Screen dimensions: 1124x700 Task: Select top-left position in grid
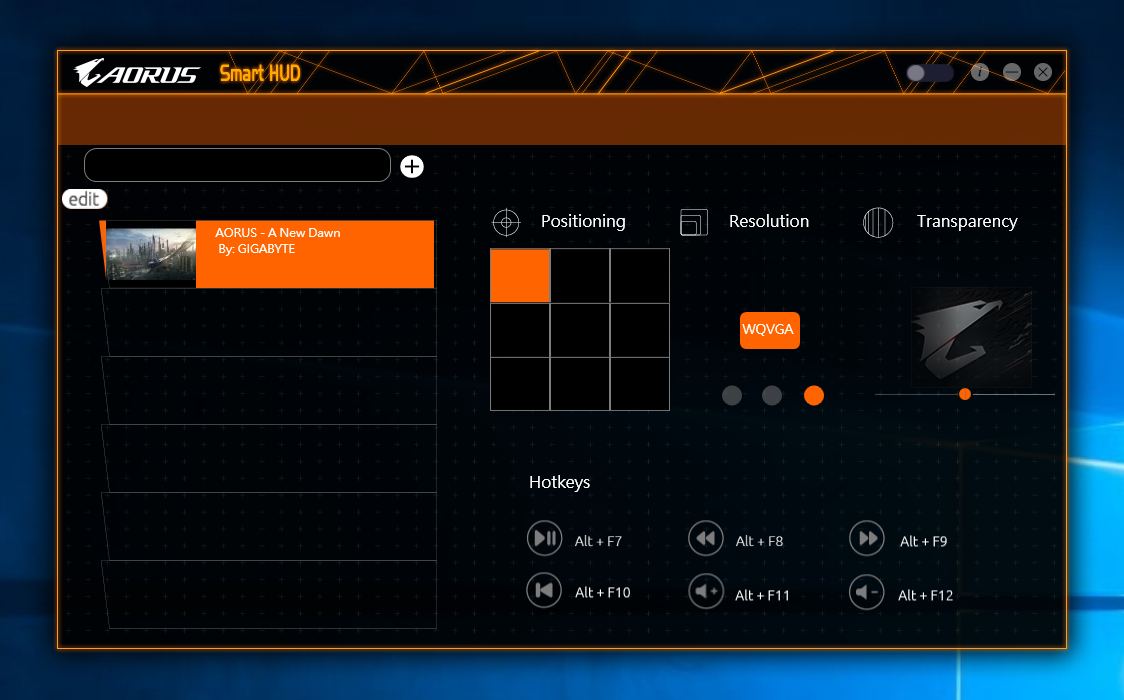520,276
